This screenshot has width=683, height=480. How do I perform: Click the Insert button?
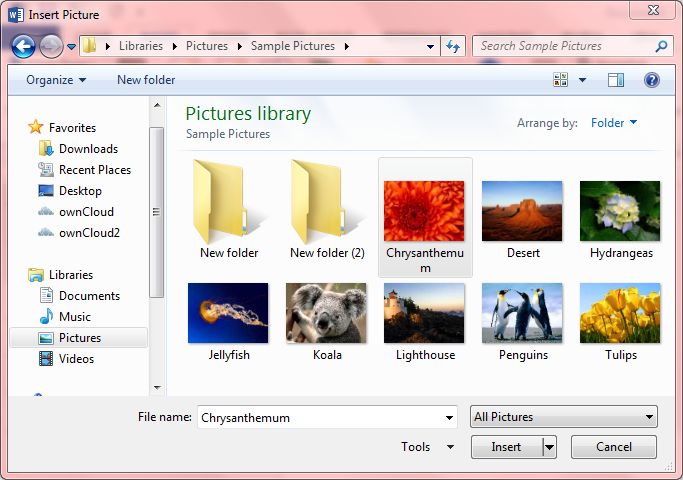(x=507, y=447)
